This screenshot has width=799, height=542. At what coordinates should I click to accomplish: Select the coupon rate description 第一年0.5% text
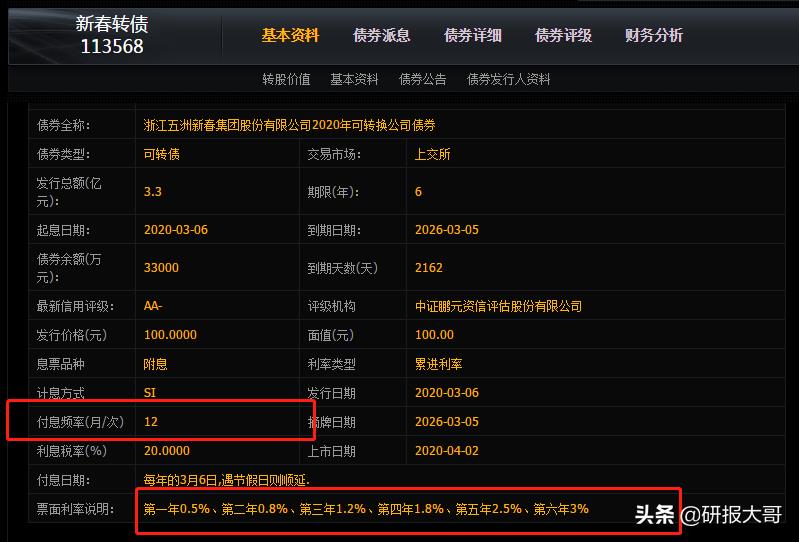[366, 509]
